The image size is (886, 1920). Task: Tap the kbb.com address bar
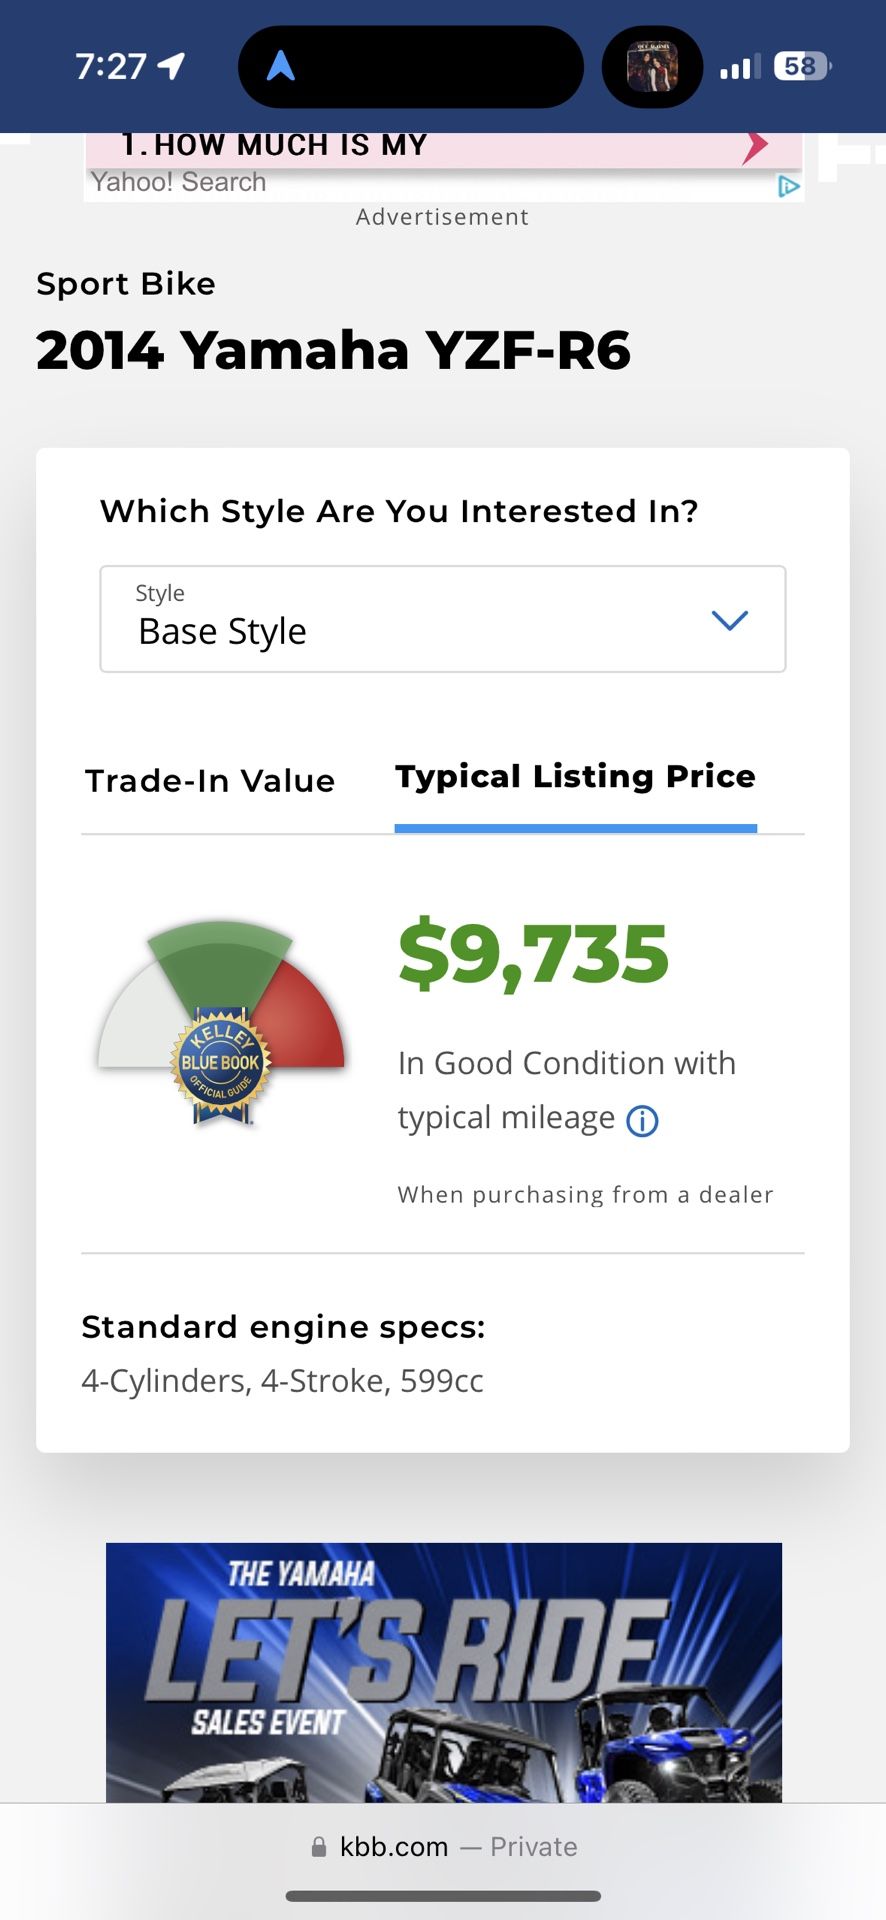tap(443, 1847)
